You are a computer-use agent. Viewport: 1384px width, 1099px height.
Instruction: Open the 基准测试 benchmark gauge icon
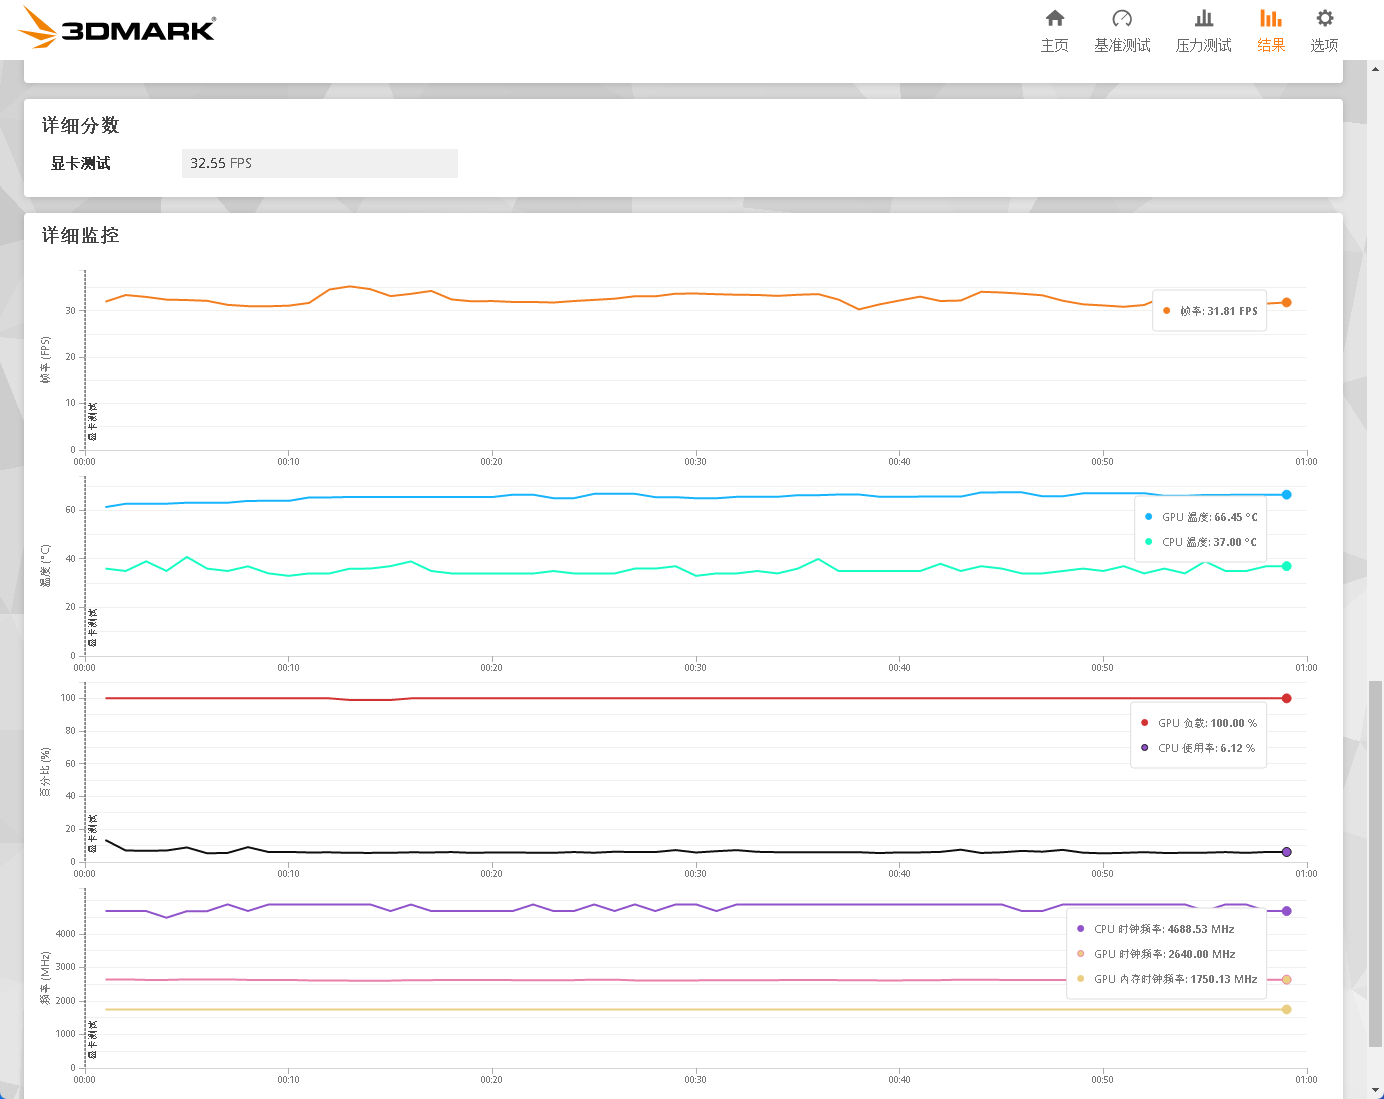[1122, 18]
